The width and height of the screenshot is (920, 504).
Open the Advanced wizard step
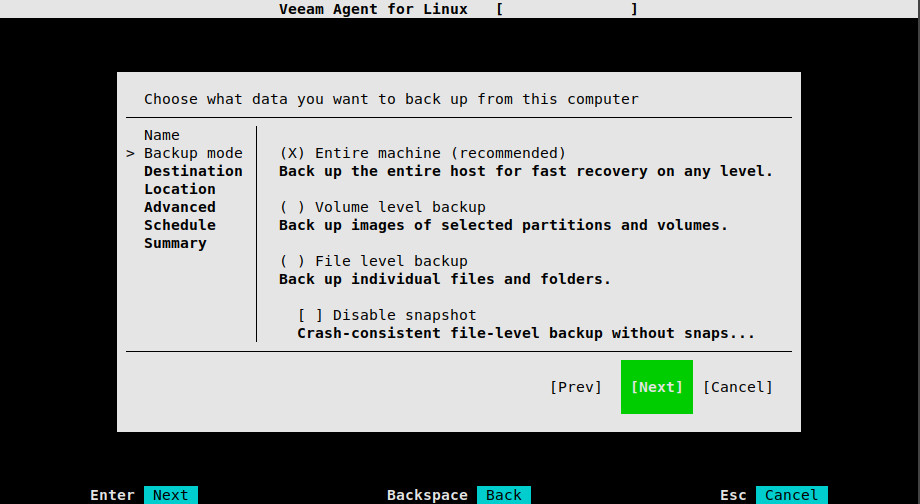coord(180,207)
